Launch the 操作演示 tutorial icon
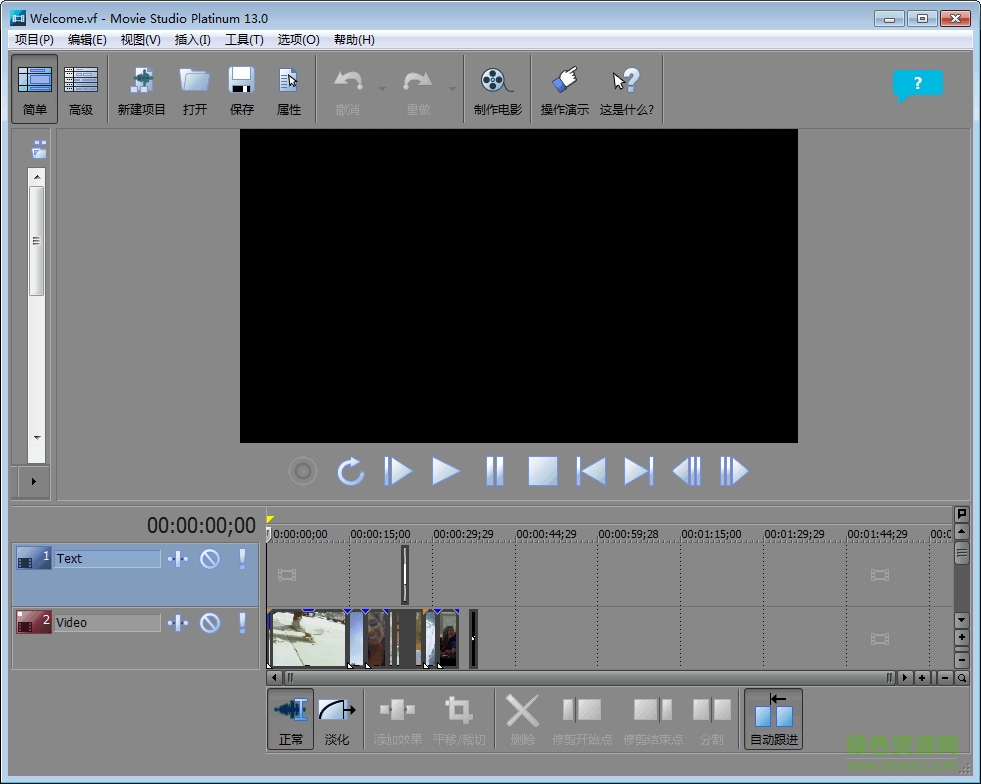Viewport: 981px width, 784px height. pyautogui.click(x=563, y=88)
